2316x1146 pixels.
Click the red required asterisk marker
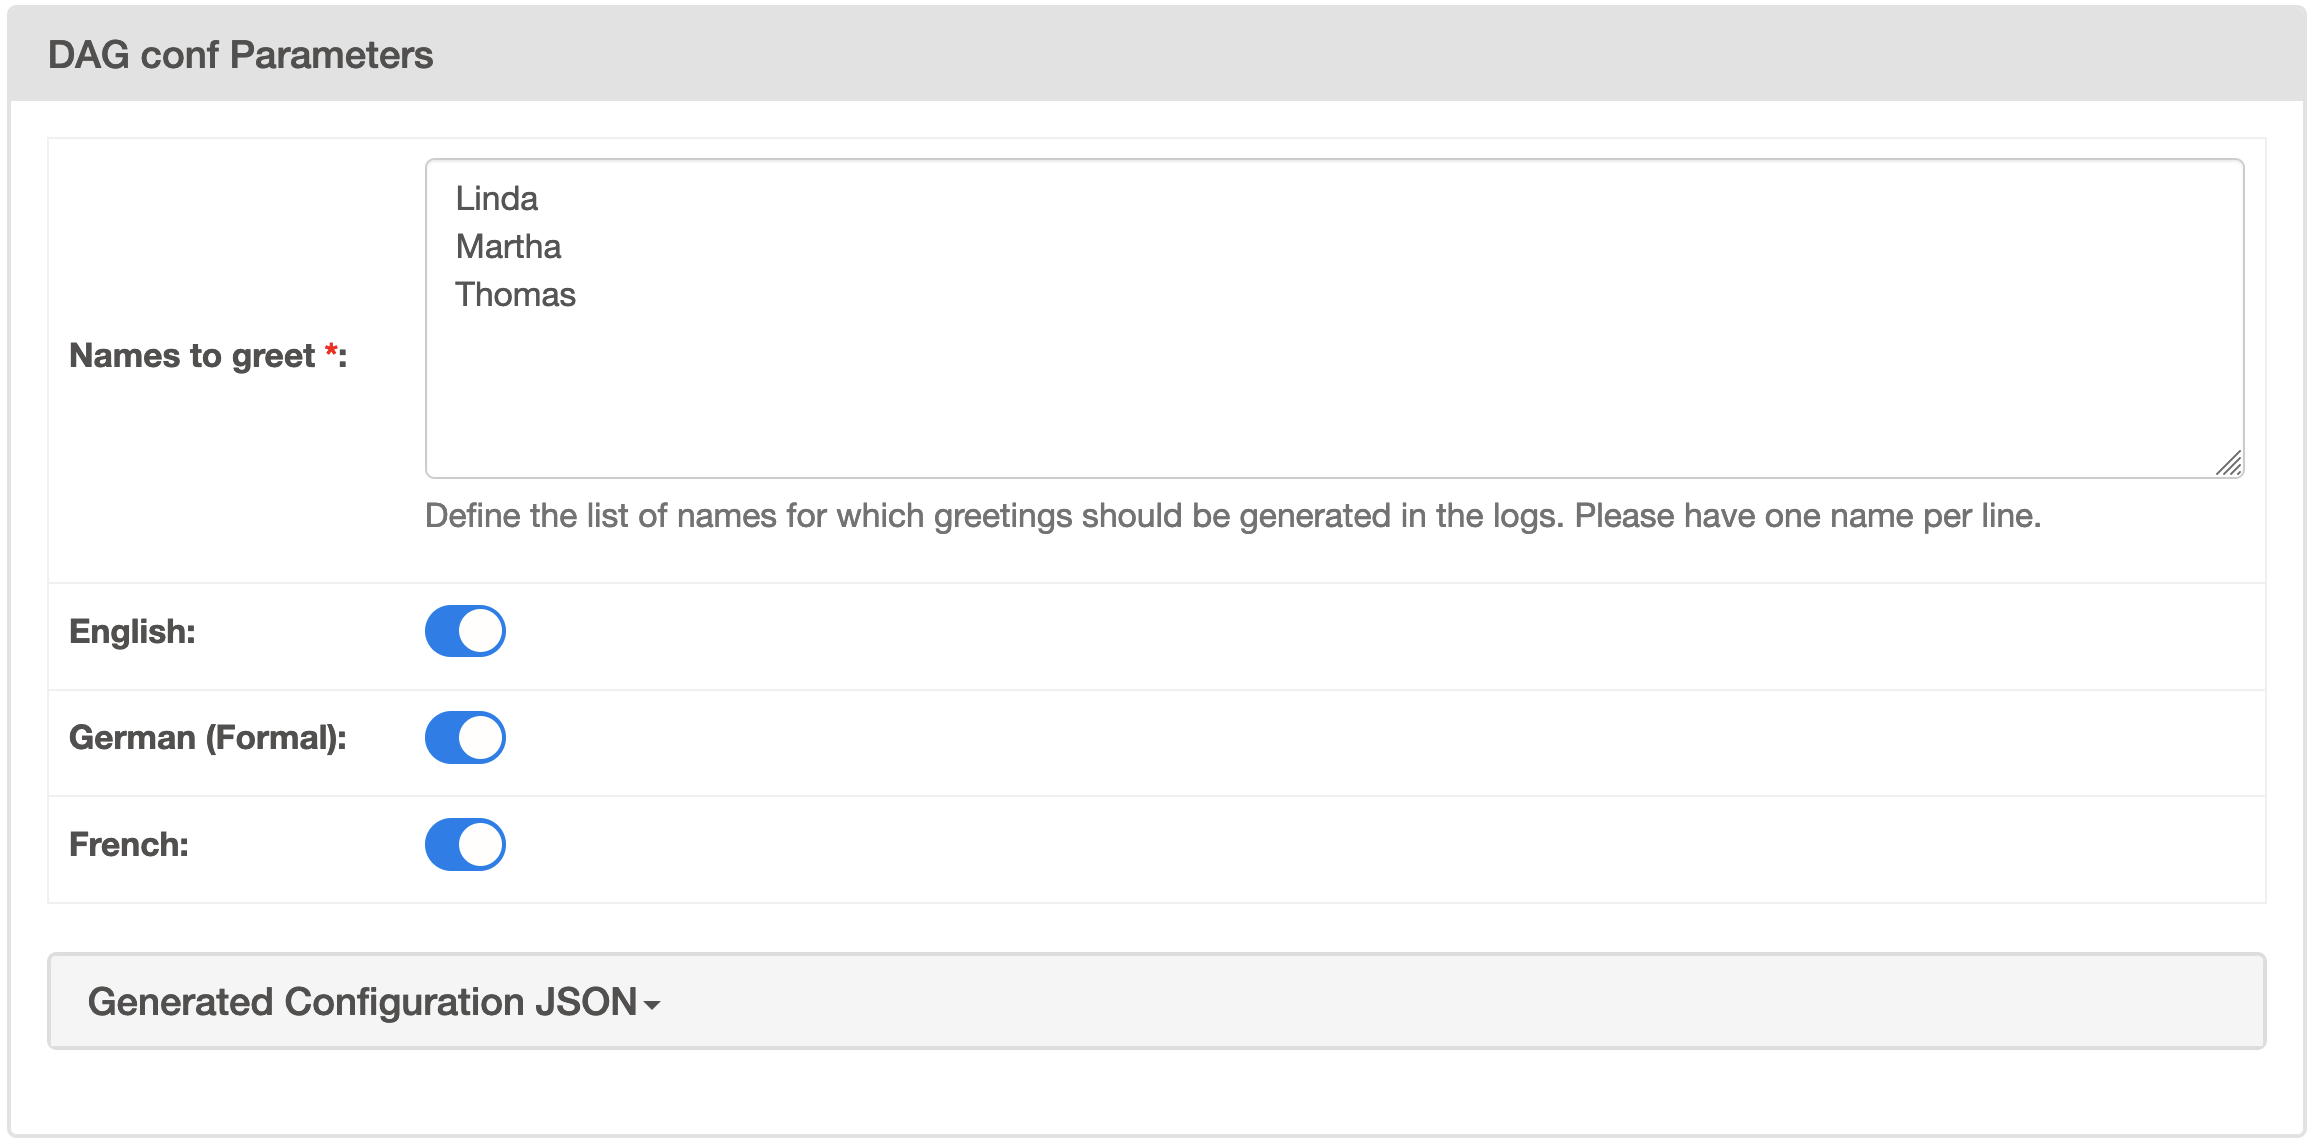(x=330, y=352)
